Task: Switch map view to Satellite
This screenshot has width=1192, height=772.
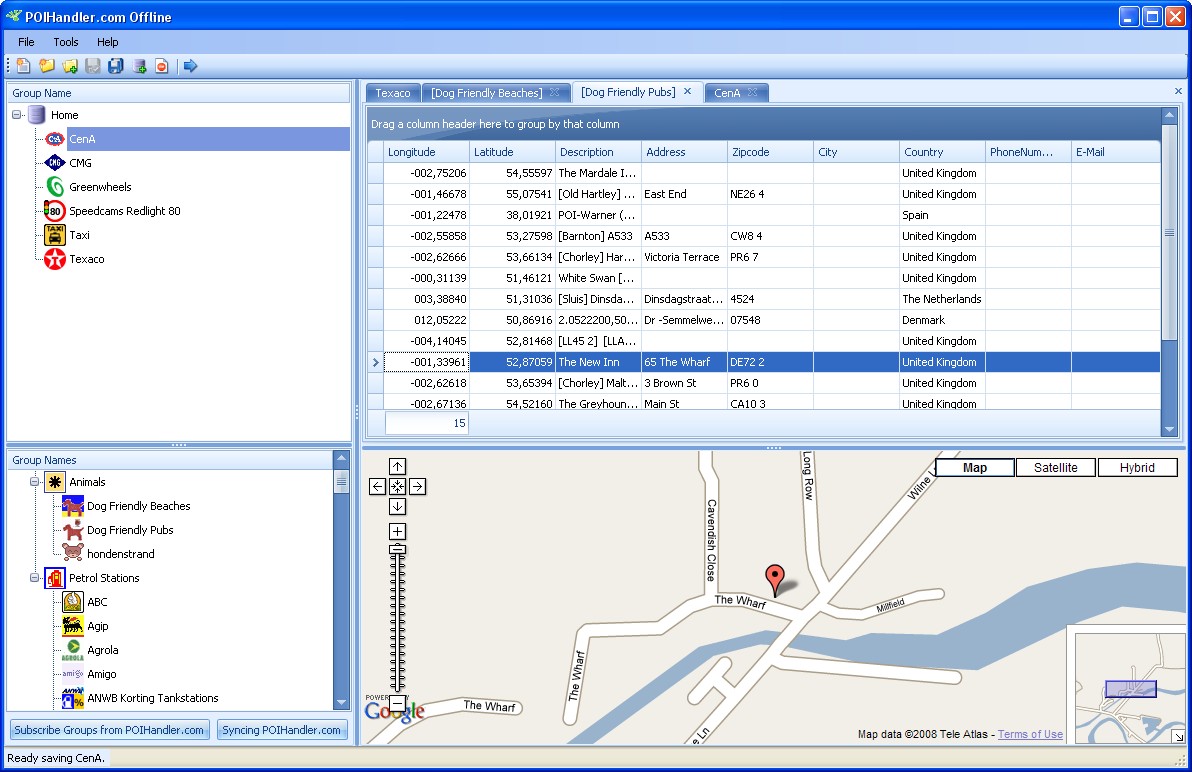Action: coord(1055,468)
